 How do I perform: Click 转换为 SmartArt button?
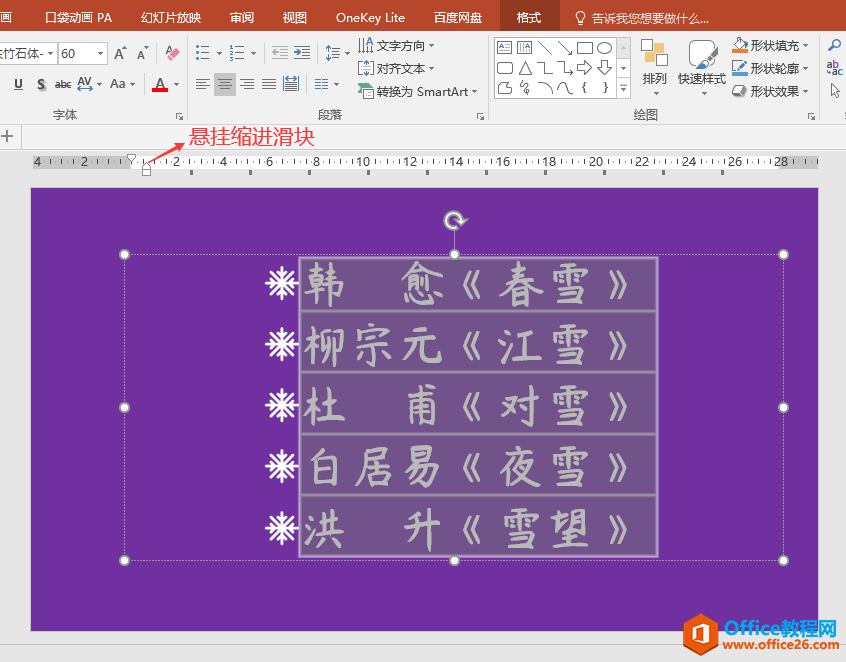click(418, 91)
